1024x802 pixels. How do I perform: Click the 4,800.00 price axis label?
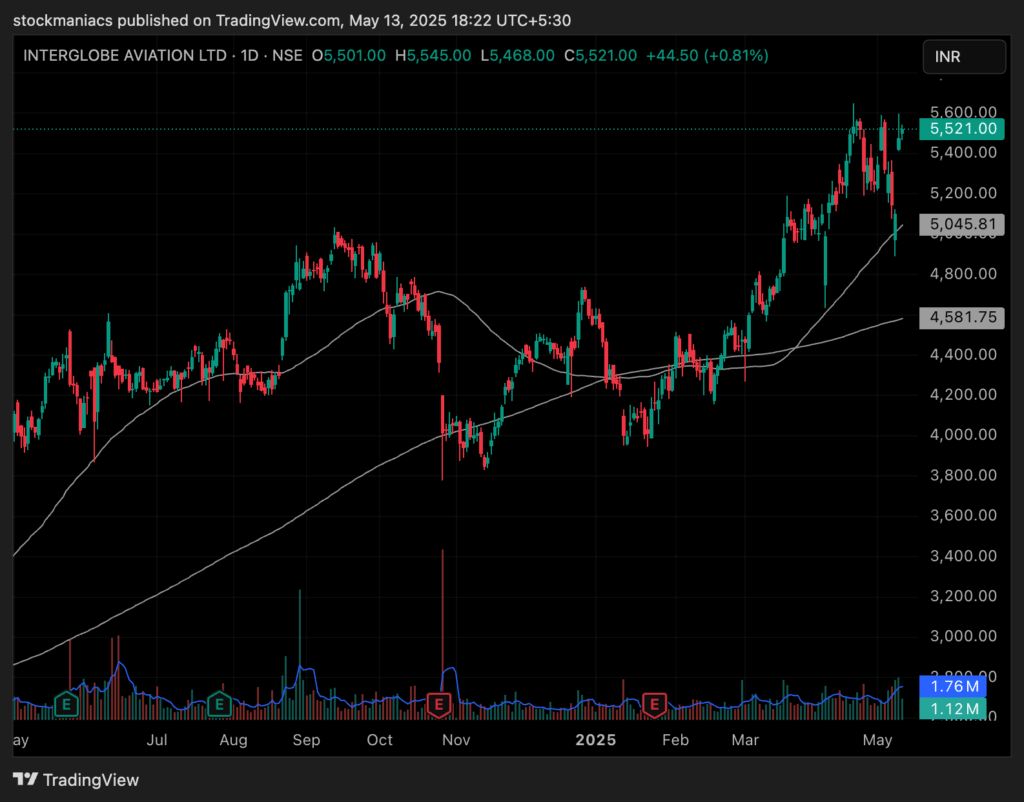(963, 274)
